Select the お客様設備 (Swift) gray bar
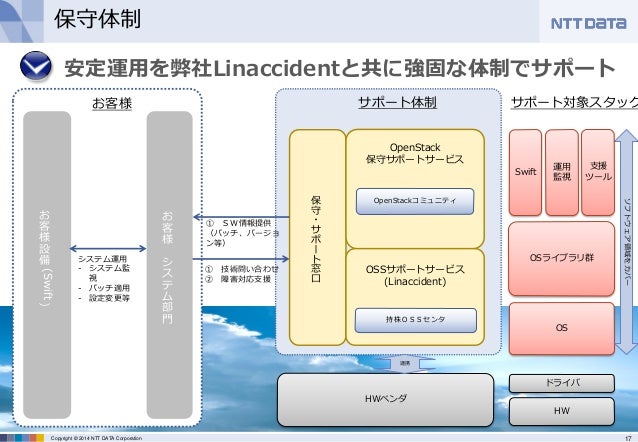638x442 pixels. click(47, 265)
